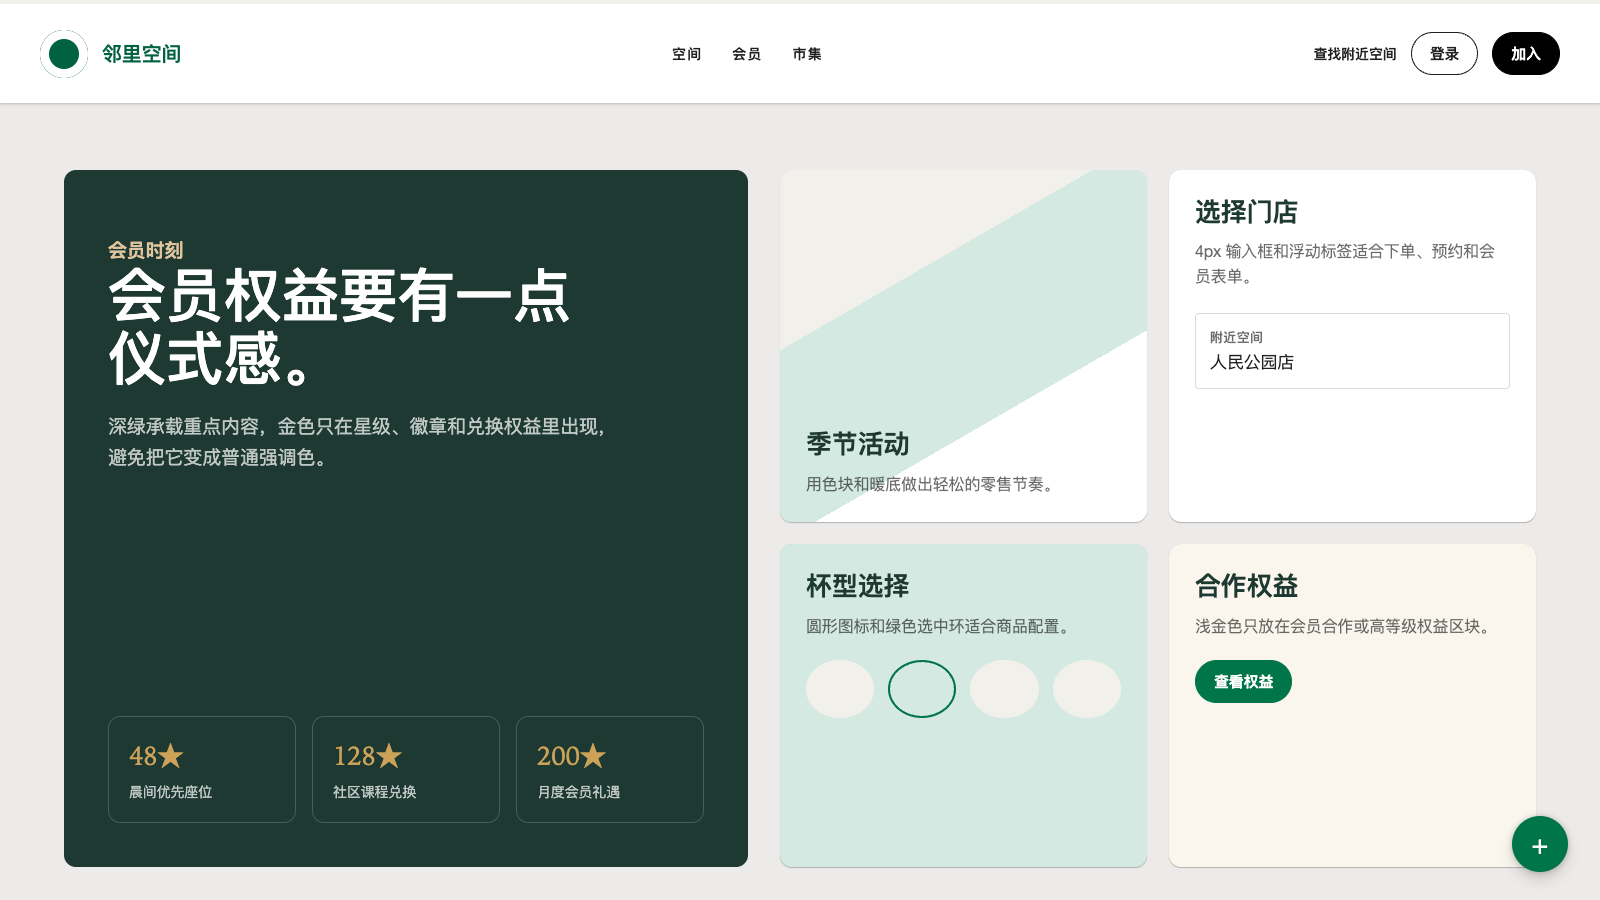Click the 48 stars 晨间优先座位 card
The width and height of the screenshot is (1600, 900).
point(202,769)
